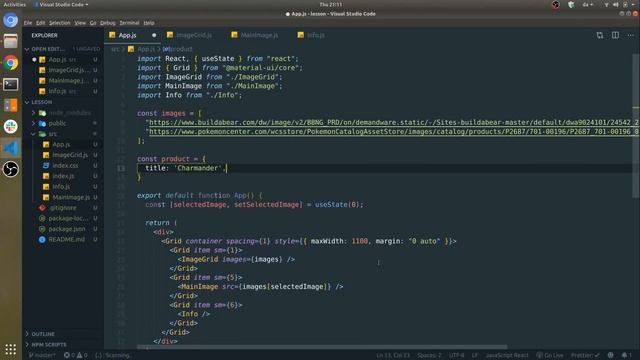
Task: Open the pokemoncenter.com image URL link
Action: pos(394,131)
